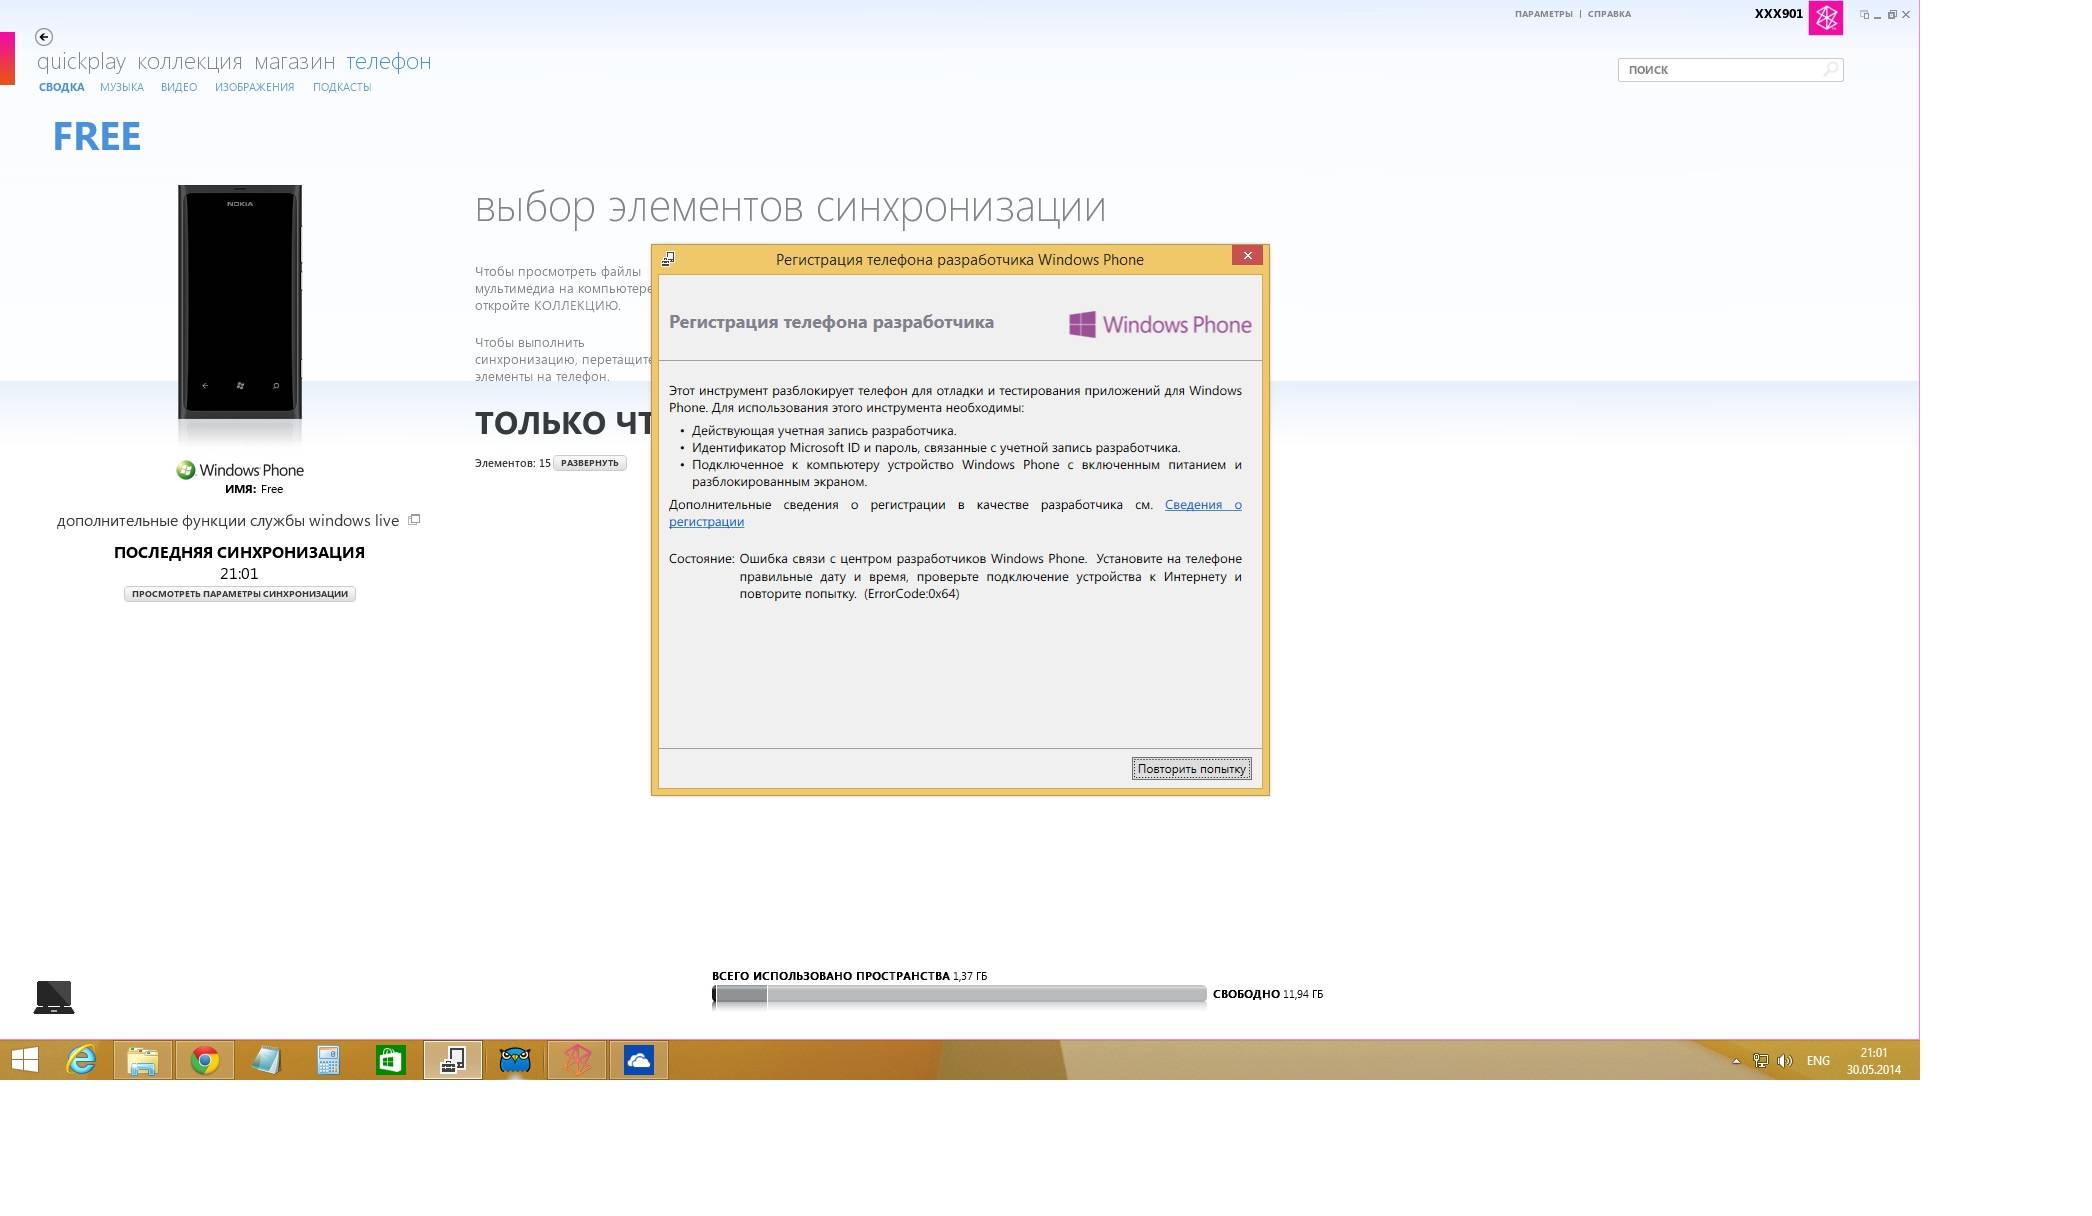Click the ErrorCode:0x64 status message
The image size is (2092, 1216).
pyautogui.click(x=990, y=576)
